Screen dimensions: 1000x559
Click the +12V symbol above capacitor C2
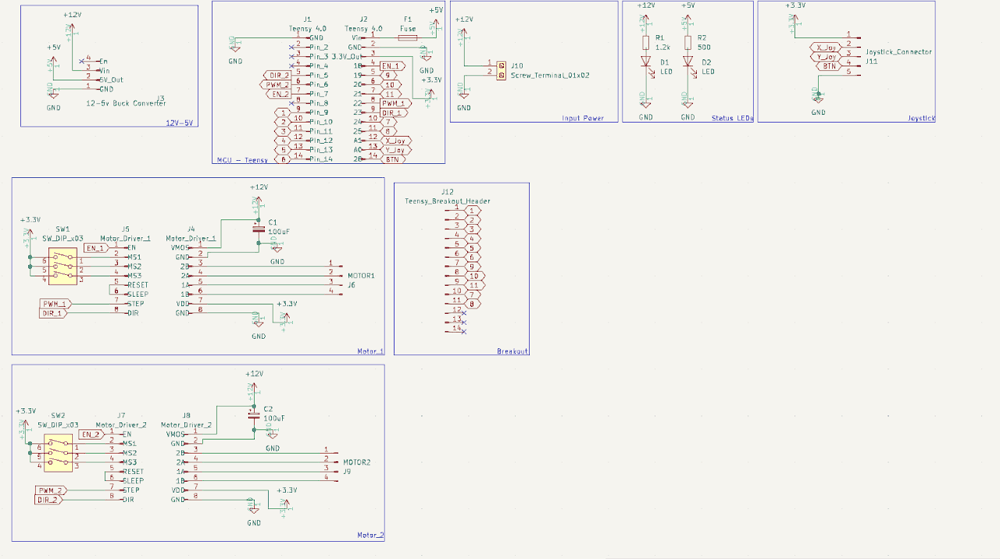click(254, 389)
